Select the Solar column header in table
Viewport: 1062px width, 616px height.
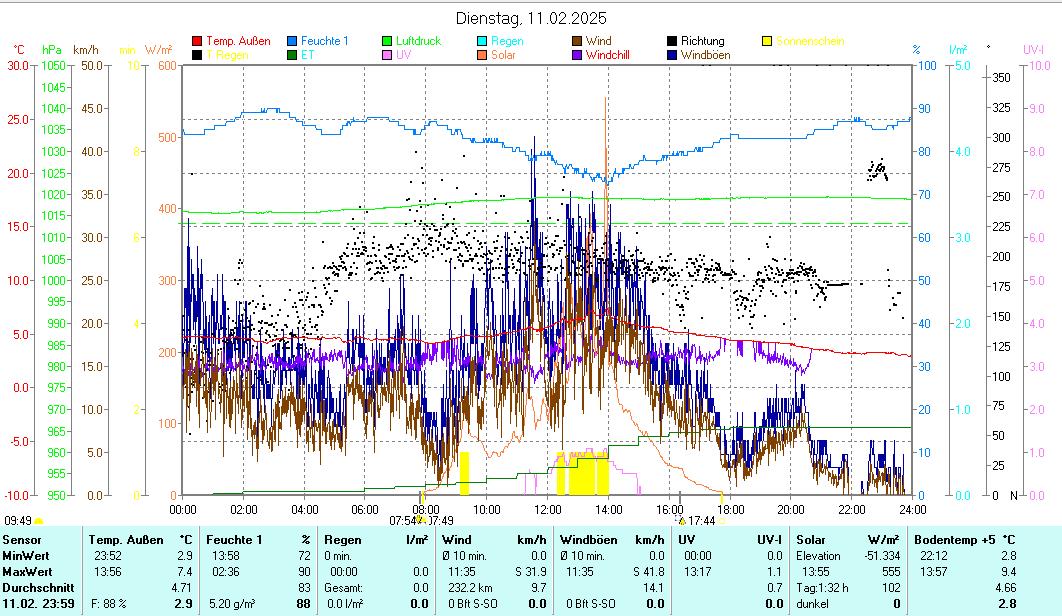(812, 540)
